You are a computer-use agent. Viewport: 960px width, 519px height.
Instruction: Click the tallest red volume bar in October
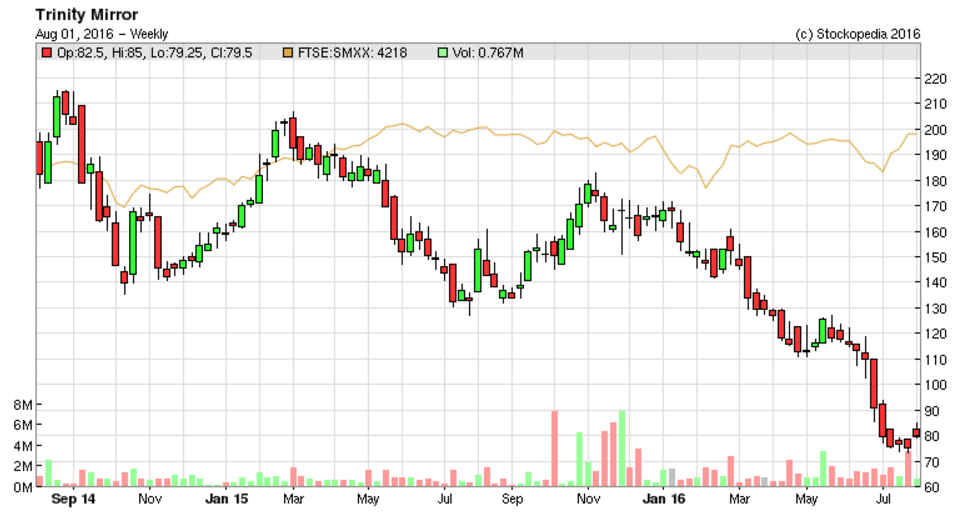pyautogui.click(x=555, y=449)
